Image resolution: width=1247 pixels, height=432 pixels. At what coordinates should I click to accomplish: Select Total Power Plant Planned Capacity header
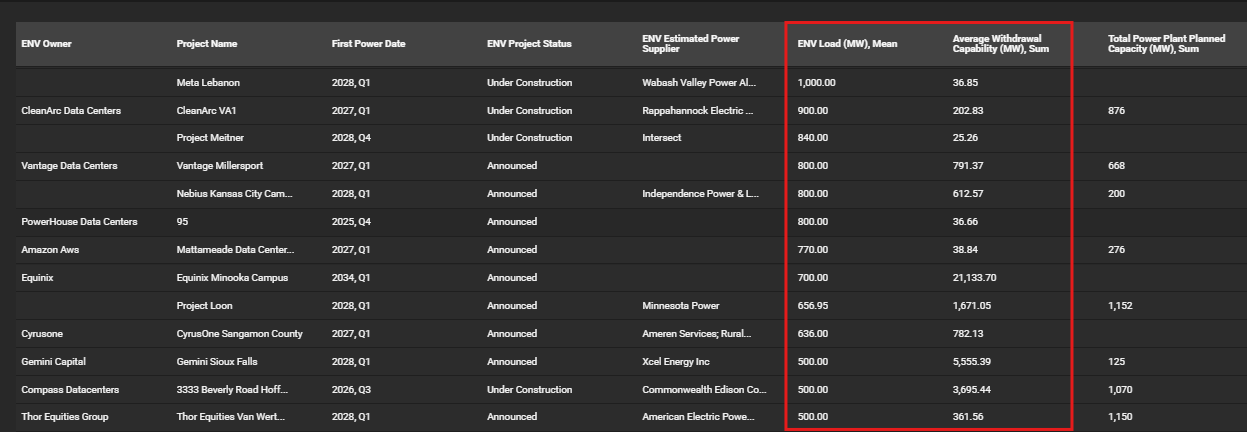coord(1166,44)
